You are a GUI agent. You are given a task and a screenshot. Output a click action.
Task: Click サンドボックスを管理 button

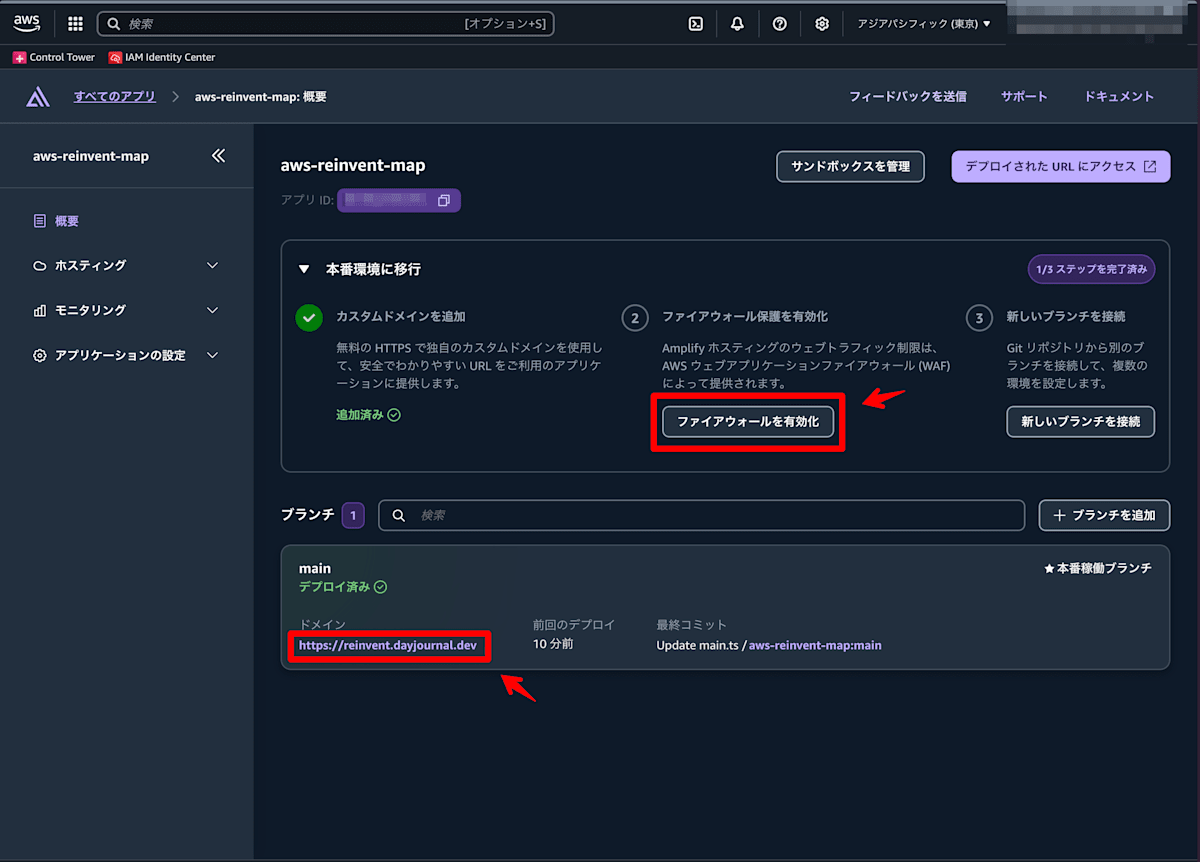click(850, 167)
